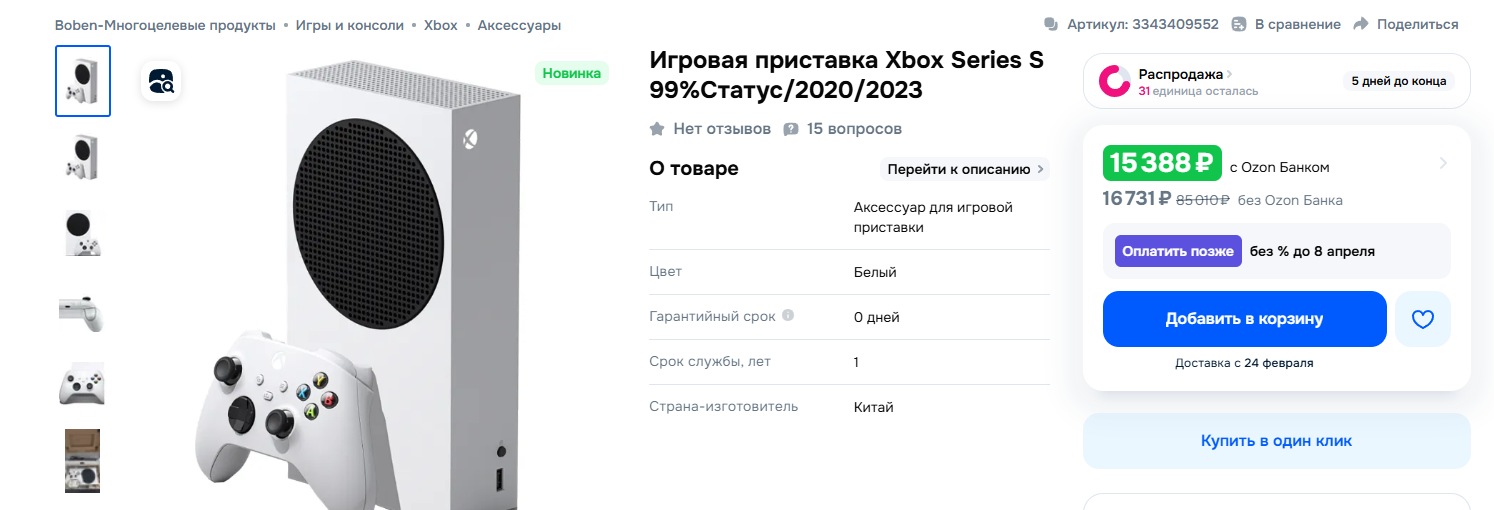This screenshot has height=510, width=1494.
Task: Click the info icon beside Гарантийный срок
Action: coord(788,316)
